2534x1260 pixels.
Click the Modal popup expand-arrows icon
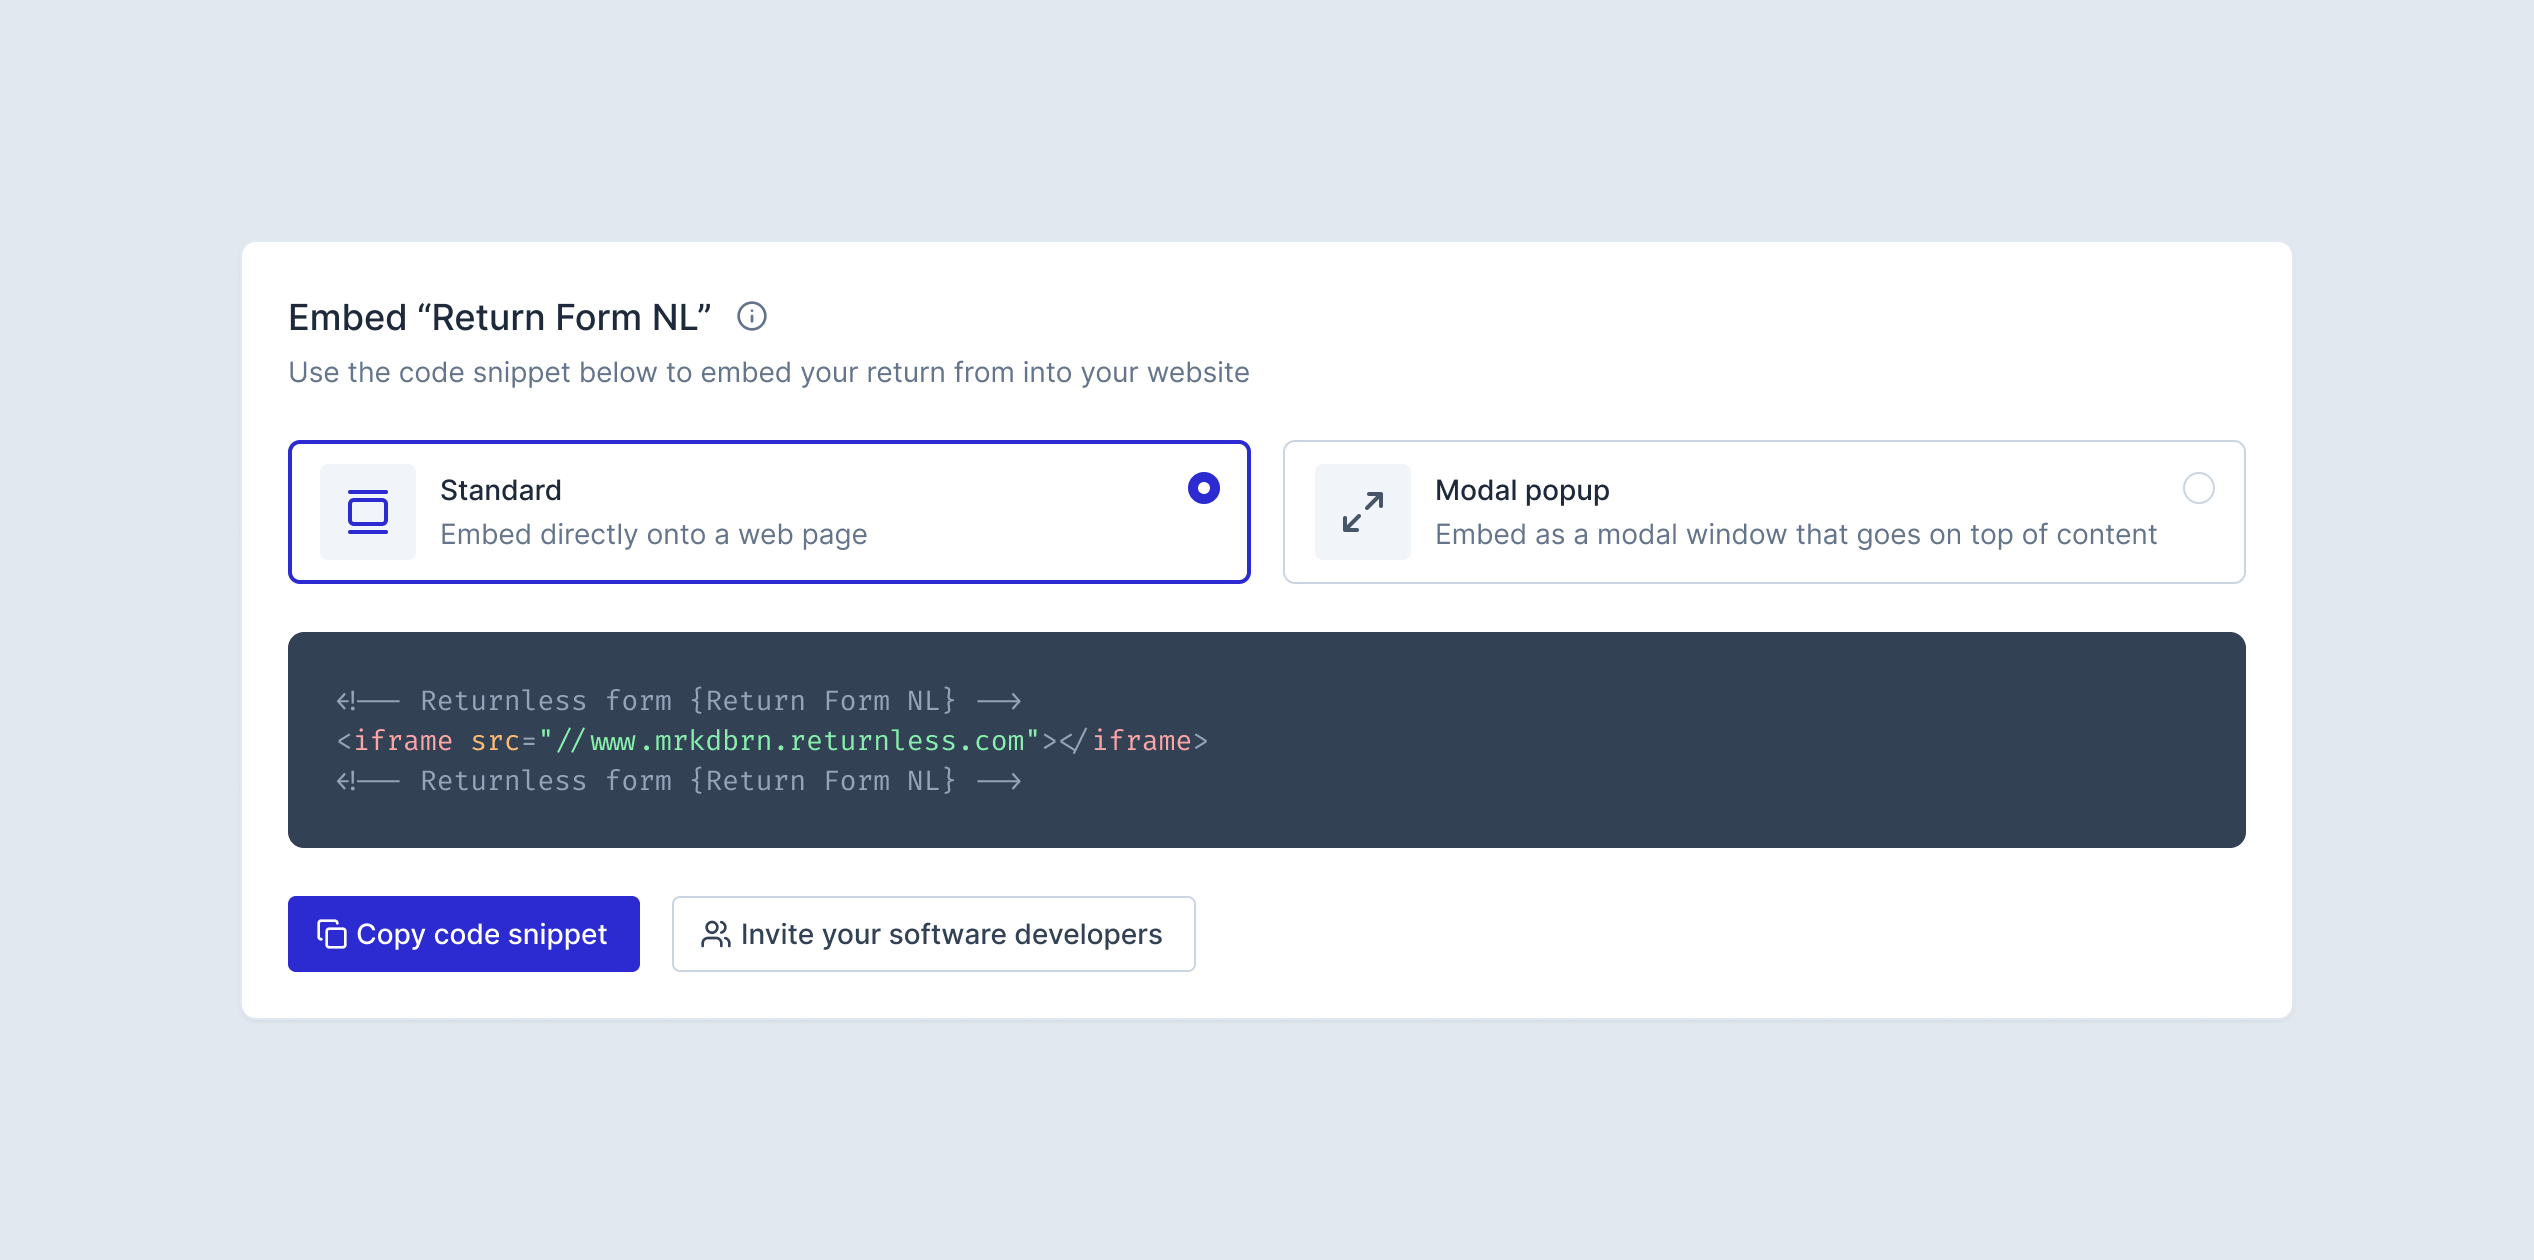[x=1363, y=512]
